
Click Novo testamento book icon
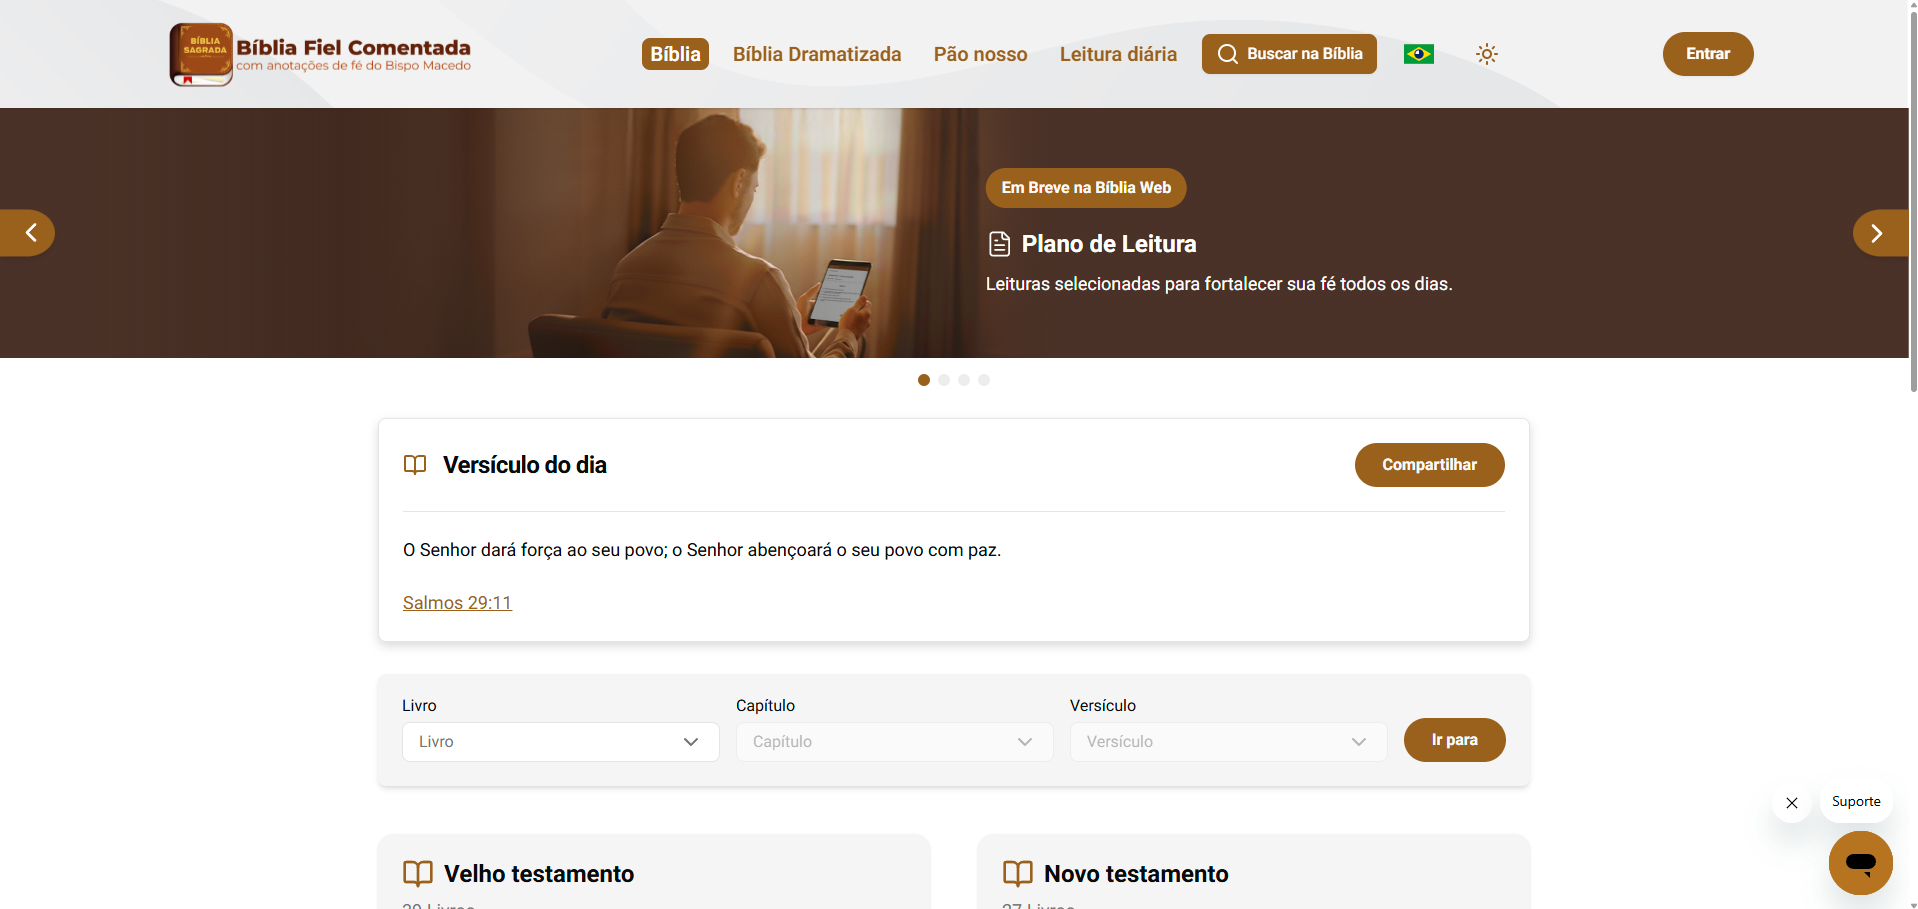coord(1018,874)
